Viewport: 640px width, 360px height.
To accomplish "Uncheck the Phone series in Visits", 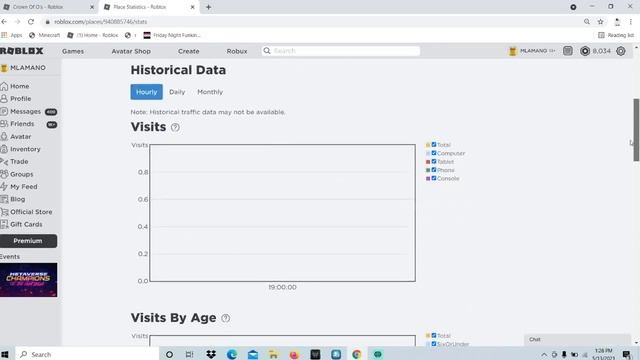I will (434, 170).
